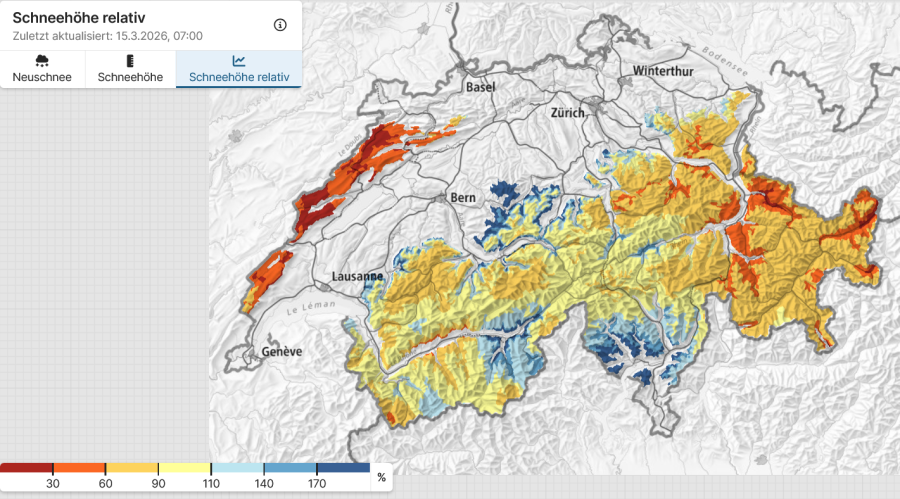Image resolution: width=900 pixels, height=499 pixels.
Task: Choose the pale blue 110–140% legend swatch
Action: tap(237, 468)
